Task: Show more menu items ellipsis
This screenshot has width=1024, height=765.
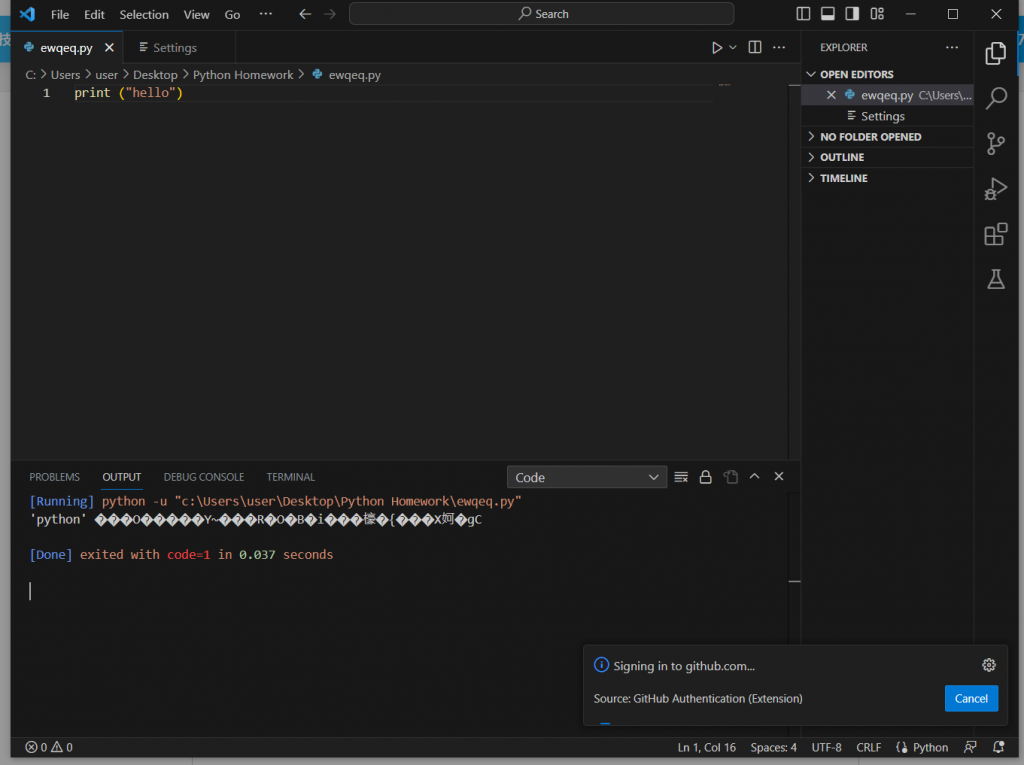Action: [x=265, y=14]
